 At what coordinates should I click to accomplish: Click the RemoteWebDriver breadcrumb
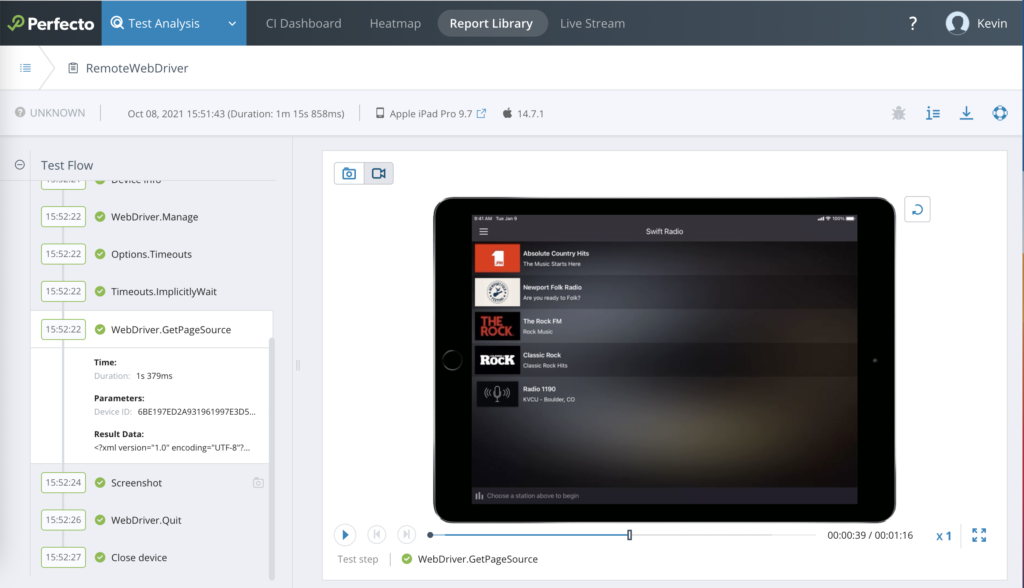pyautogui.click(x=136, y=68)
